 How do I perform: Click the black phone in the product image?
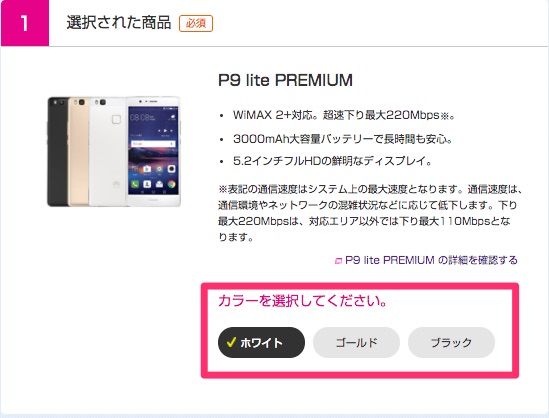click(x=57, y=152)
